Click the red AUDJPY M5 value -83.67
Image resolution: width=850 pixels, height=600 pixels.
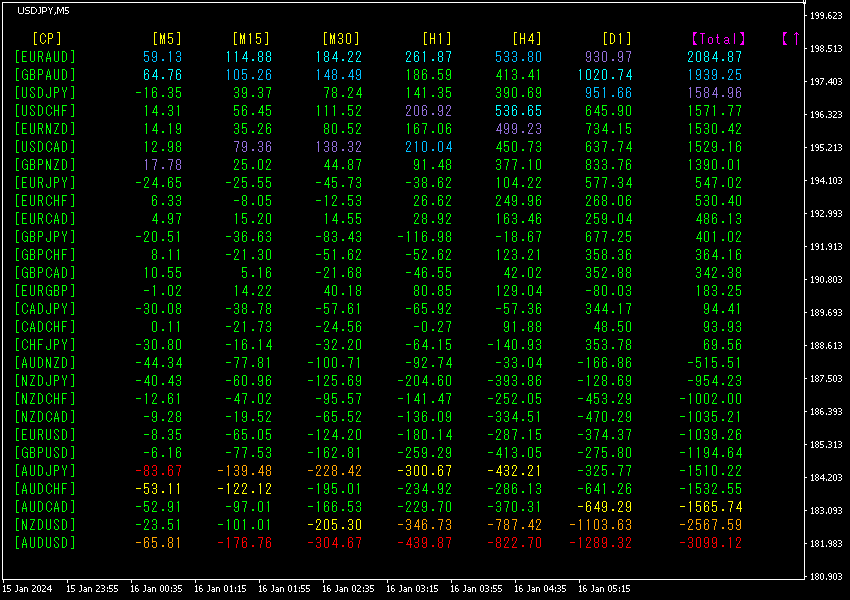click(158, 471)
